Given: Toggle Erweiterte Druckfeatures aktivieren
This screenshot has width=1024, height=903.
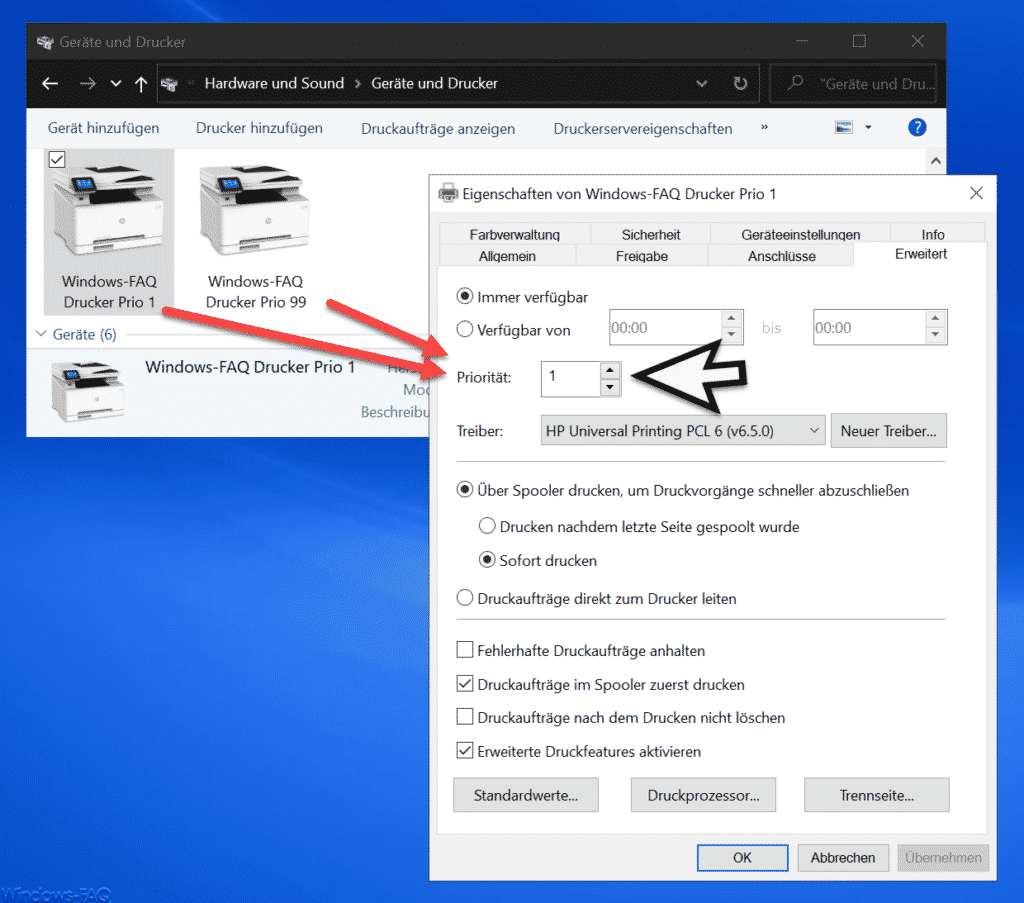Looking at the screenshot, I should coord(464,751).
